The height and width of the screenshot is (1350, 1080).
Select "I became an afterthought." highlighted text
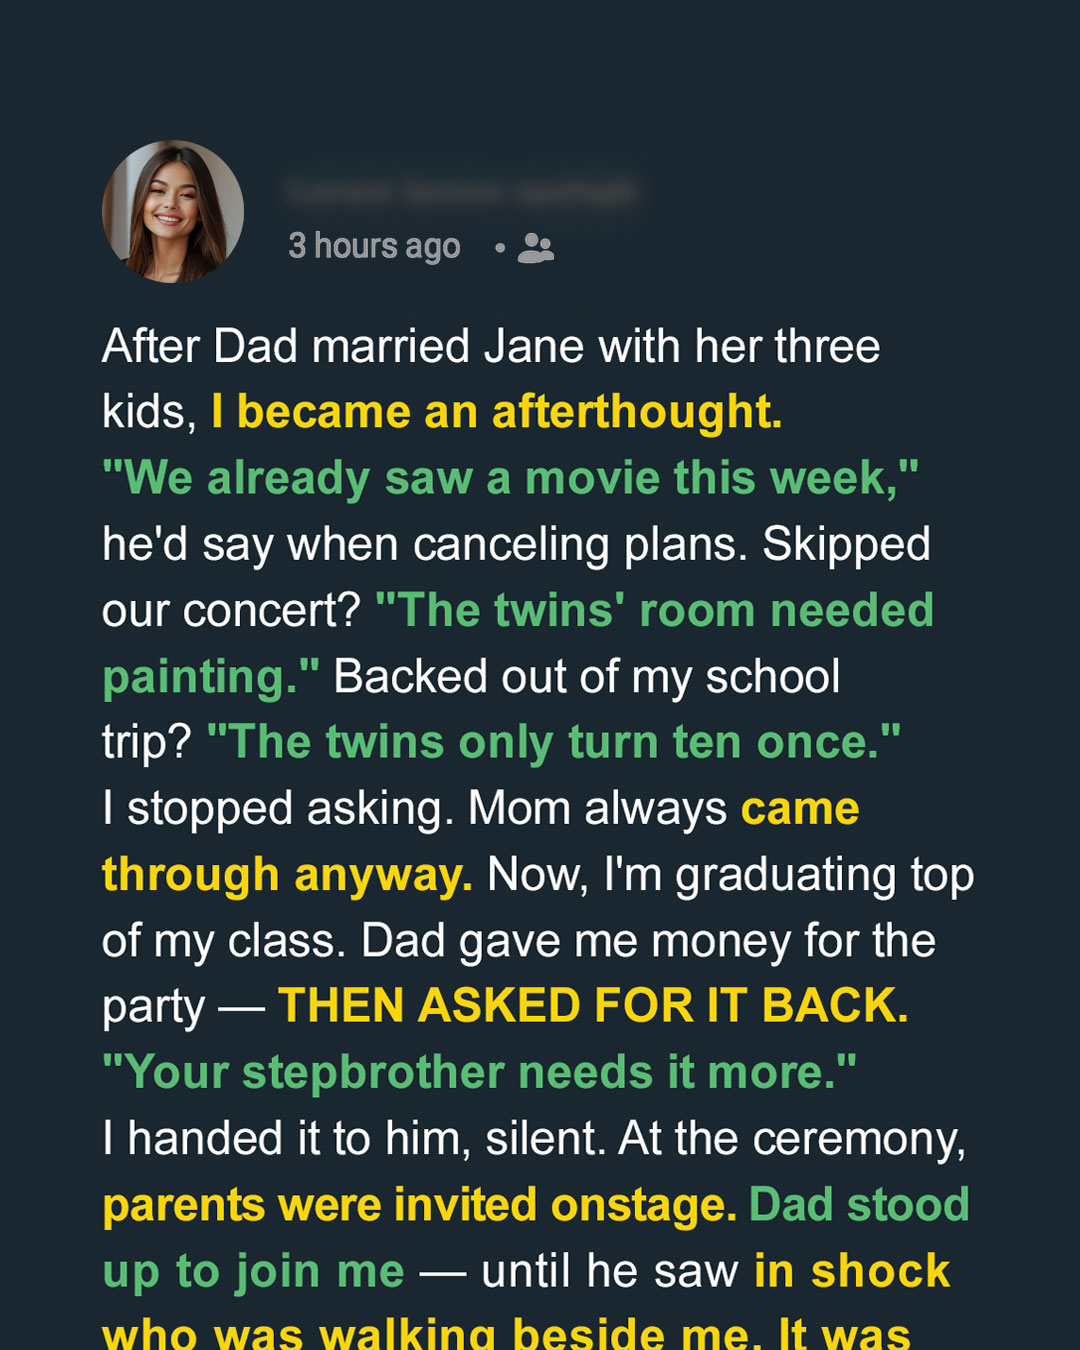(x=497, y=412)
